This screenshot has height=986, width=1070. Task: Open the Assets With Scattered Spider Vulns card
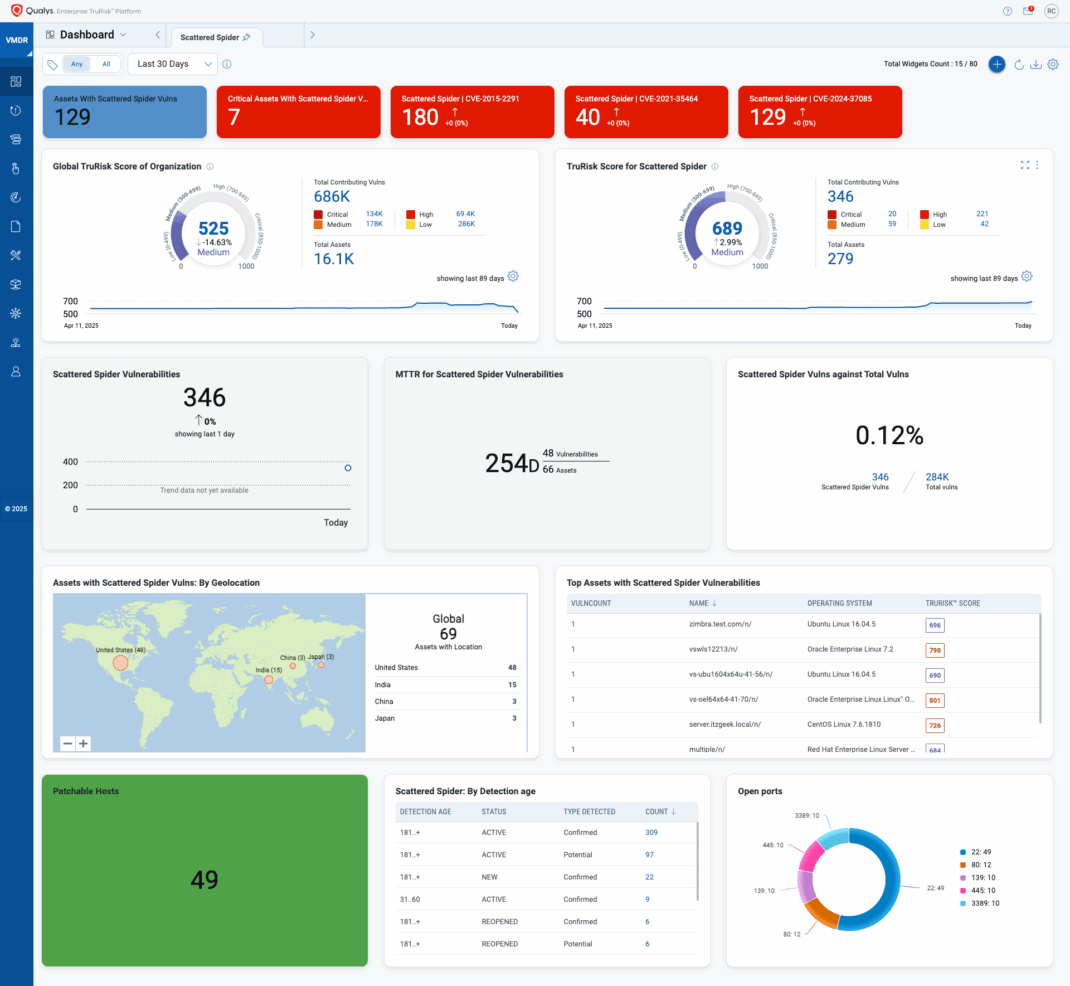125,112
